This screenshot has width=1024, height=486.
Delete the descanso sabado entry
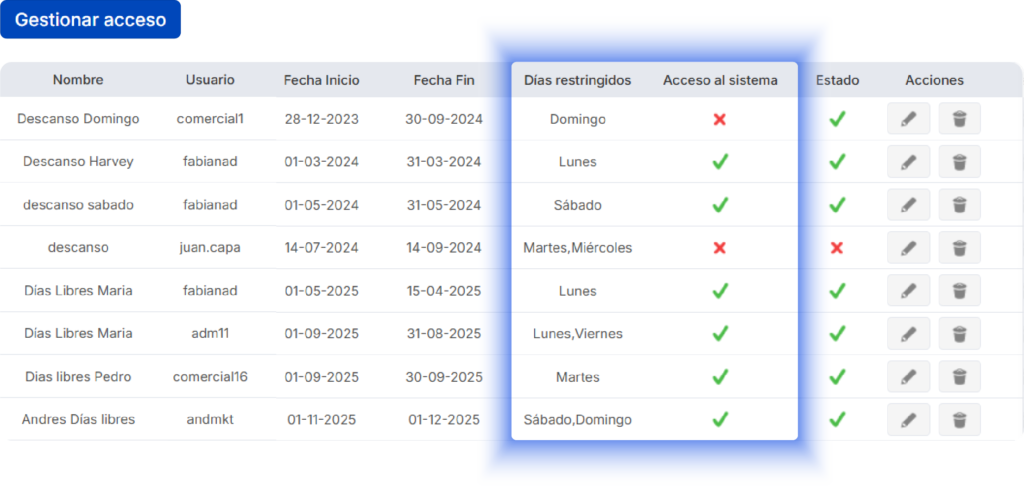[x=959, y=205]
